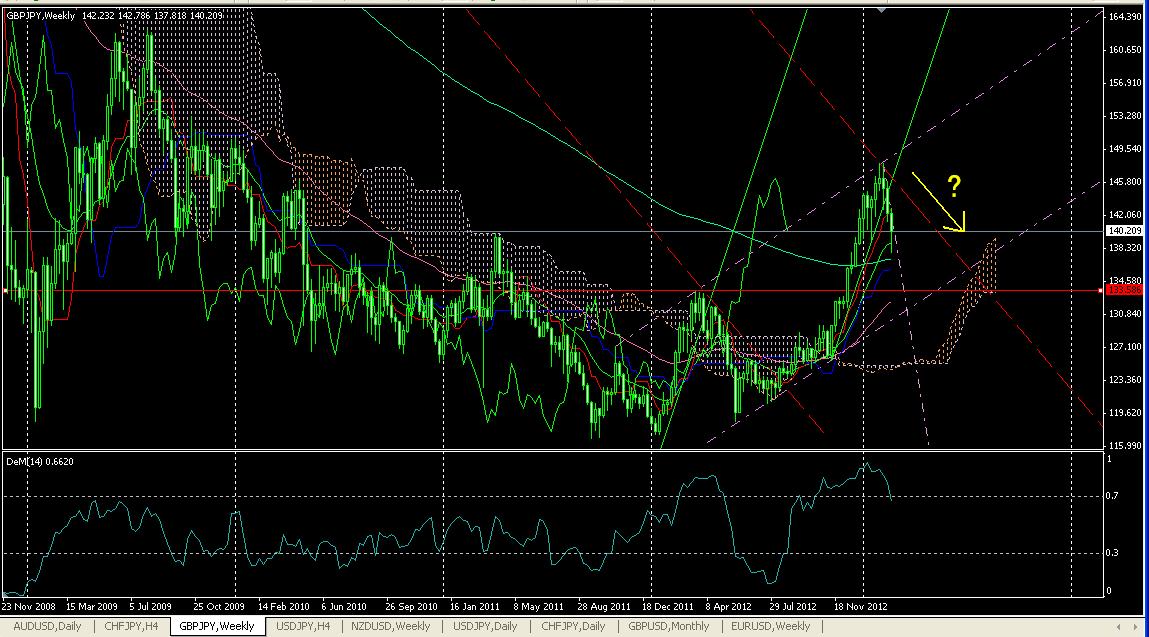The image size is (1149, 637).
Task: Click the 15 Mar 2009 date label
Action: 92,607
